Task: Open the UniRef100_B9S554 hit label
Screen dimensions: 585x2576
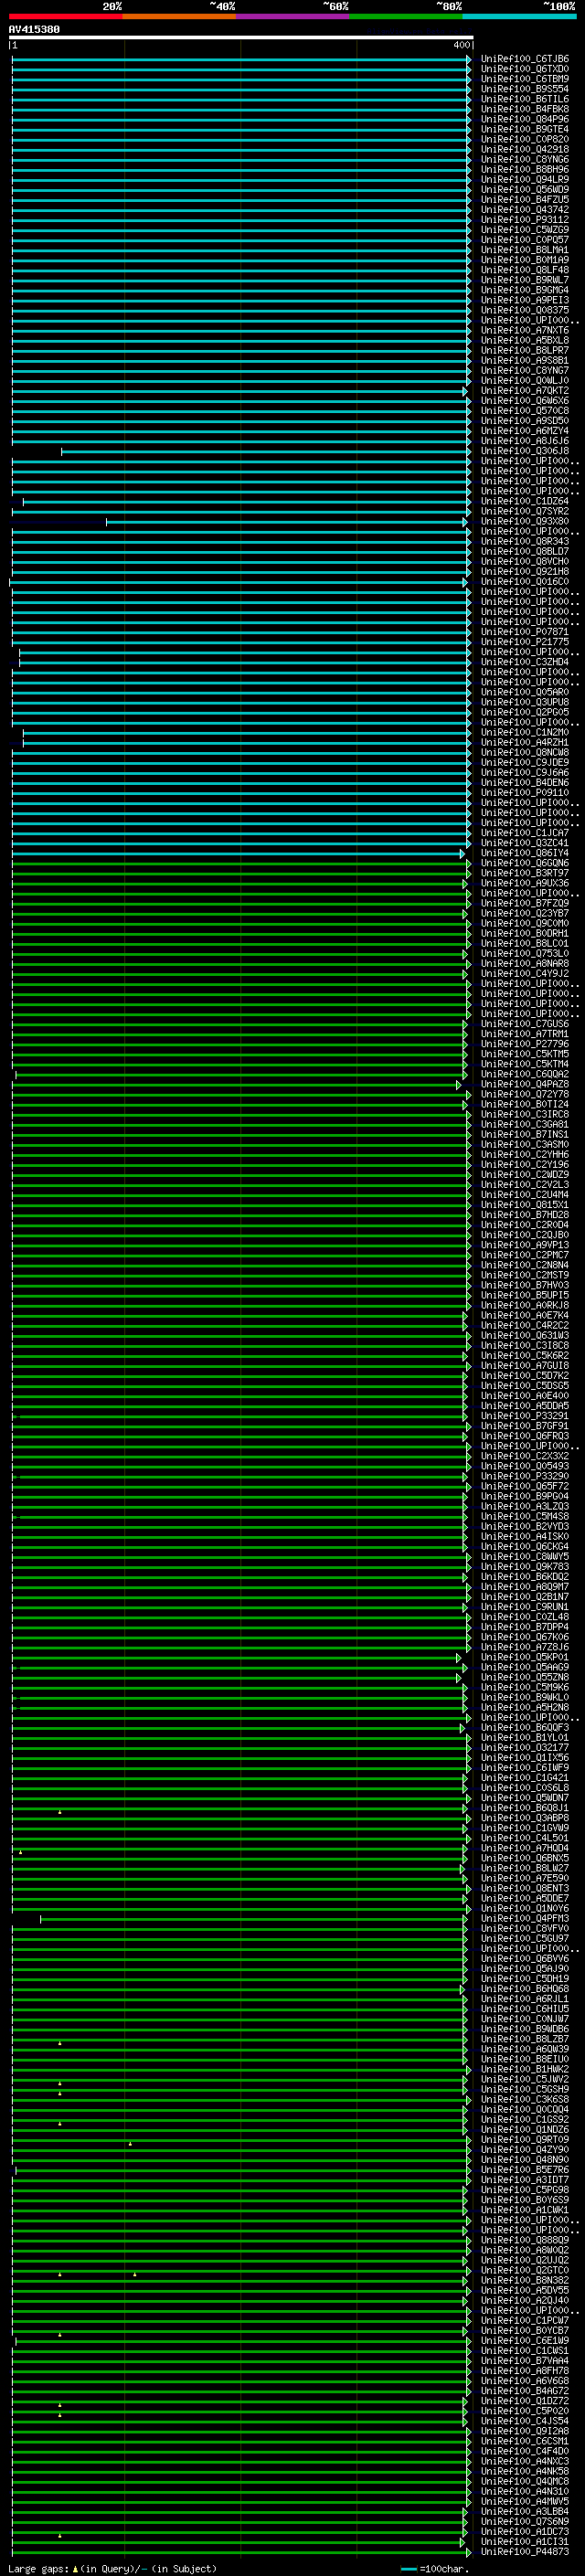Action: click(525, 89)
